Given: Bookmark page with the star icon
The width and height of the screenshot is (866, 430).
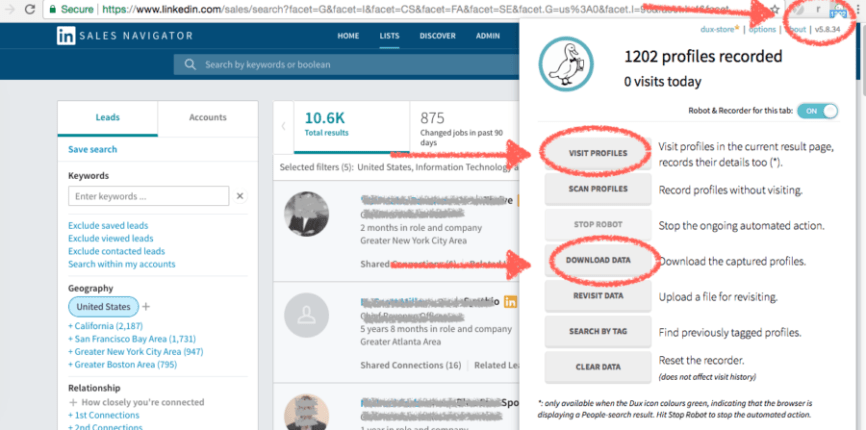Looking at the screenshot, I should pyautogui.click(x=776, y=7).
